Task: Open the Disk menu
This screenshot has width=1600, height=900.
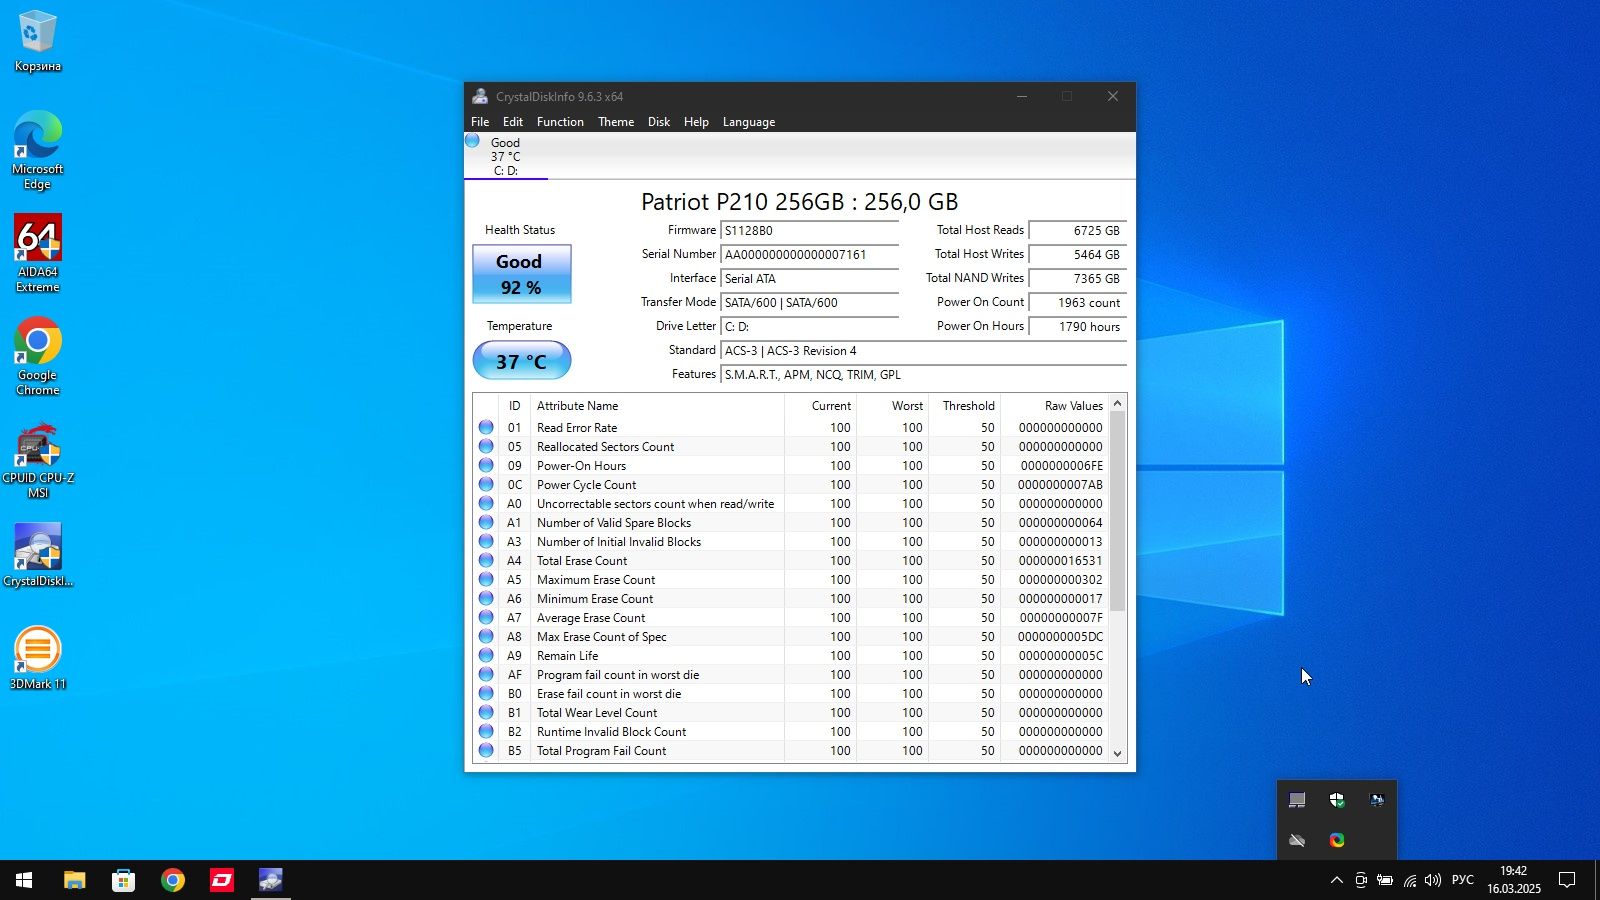Action: (659, 122)
